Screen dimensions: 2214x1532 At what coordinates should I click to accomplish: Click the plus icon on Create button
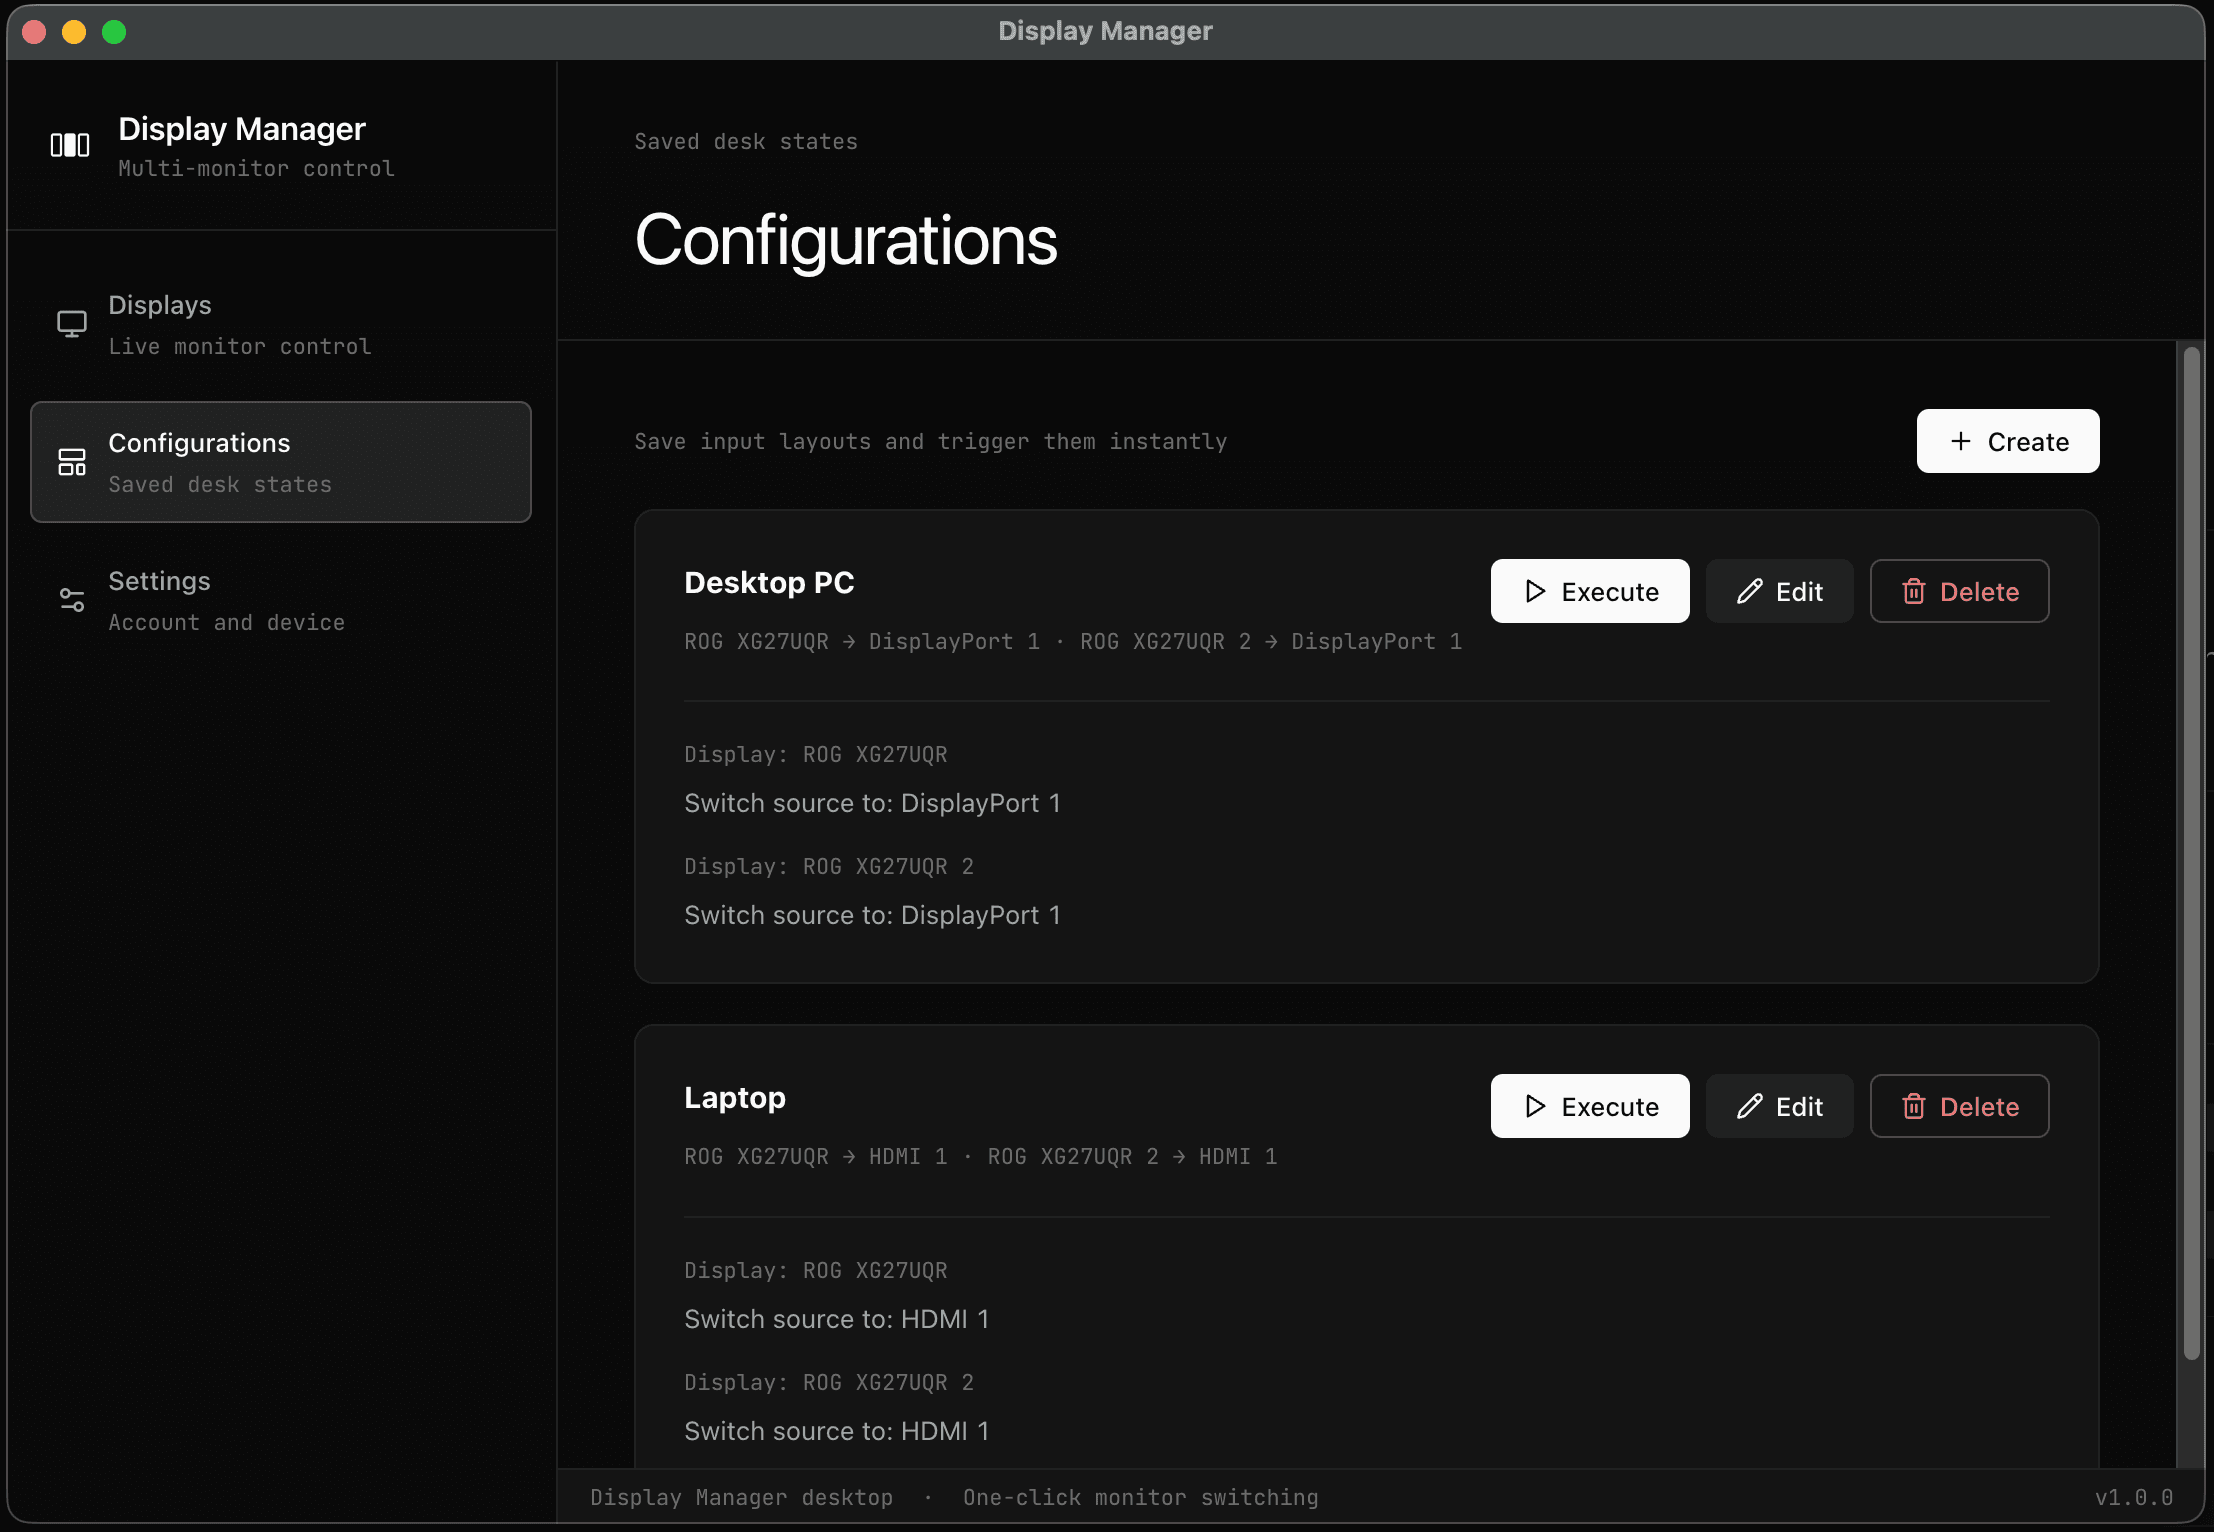click(1960, 441)
